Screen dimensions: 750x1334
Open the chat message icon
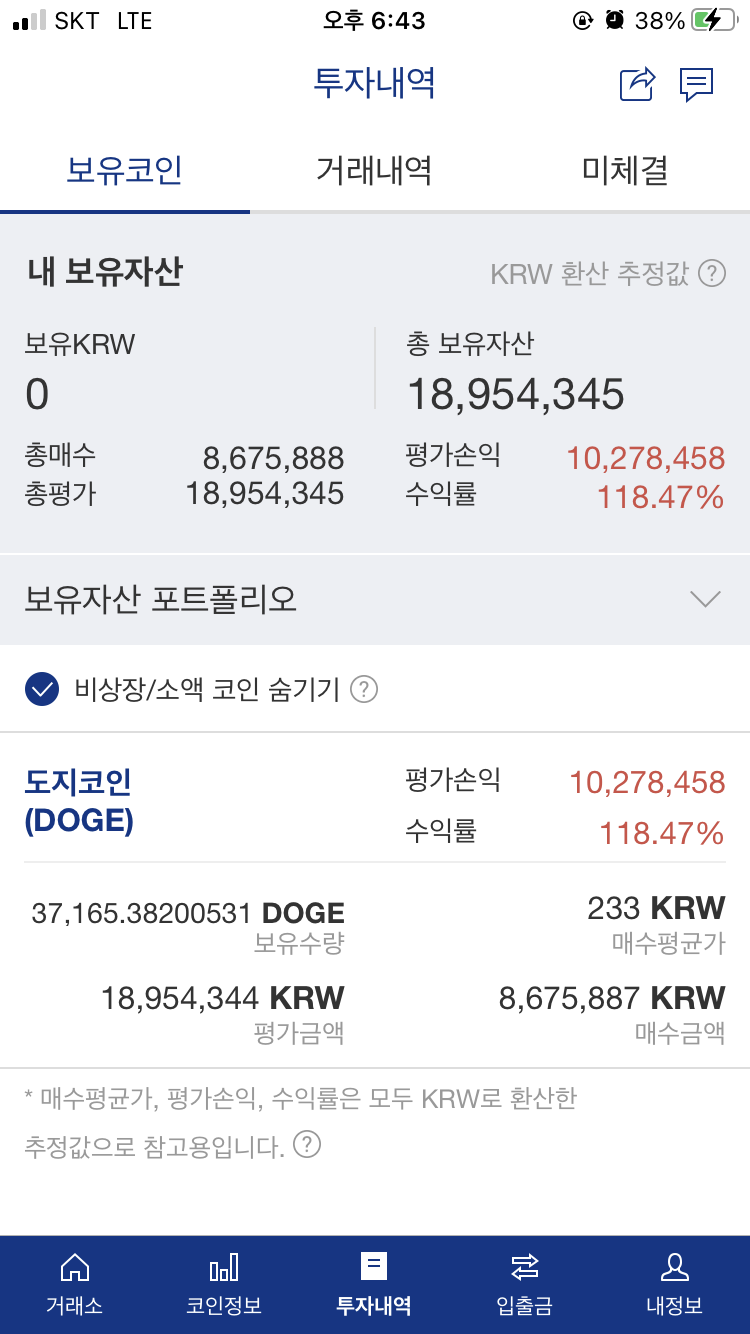pyautogui.click(x=696, y=84)
